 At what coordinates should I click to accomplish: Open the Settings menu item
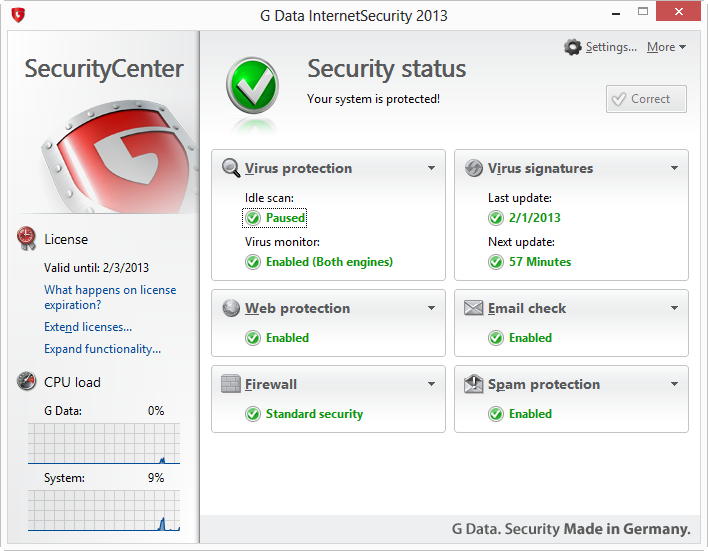tap(610, 47)
